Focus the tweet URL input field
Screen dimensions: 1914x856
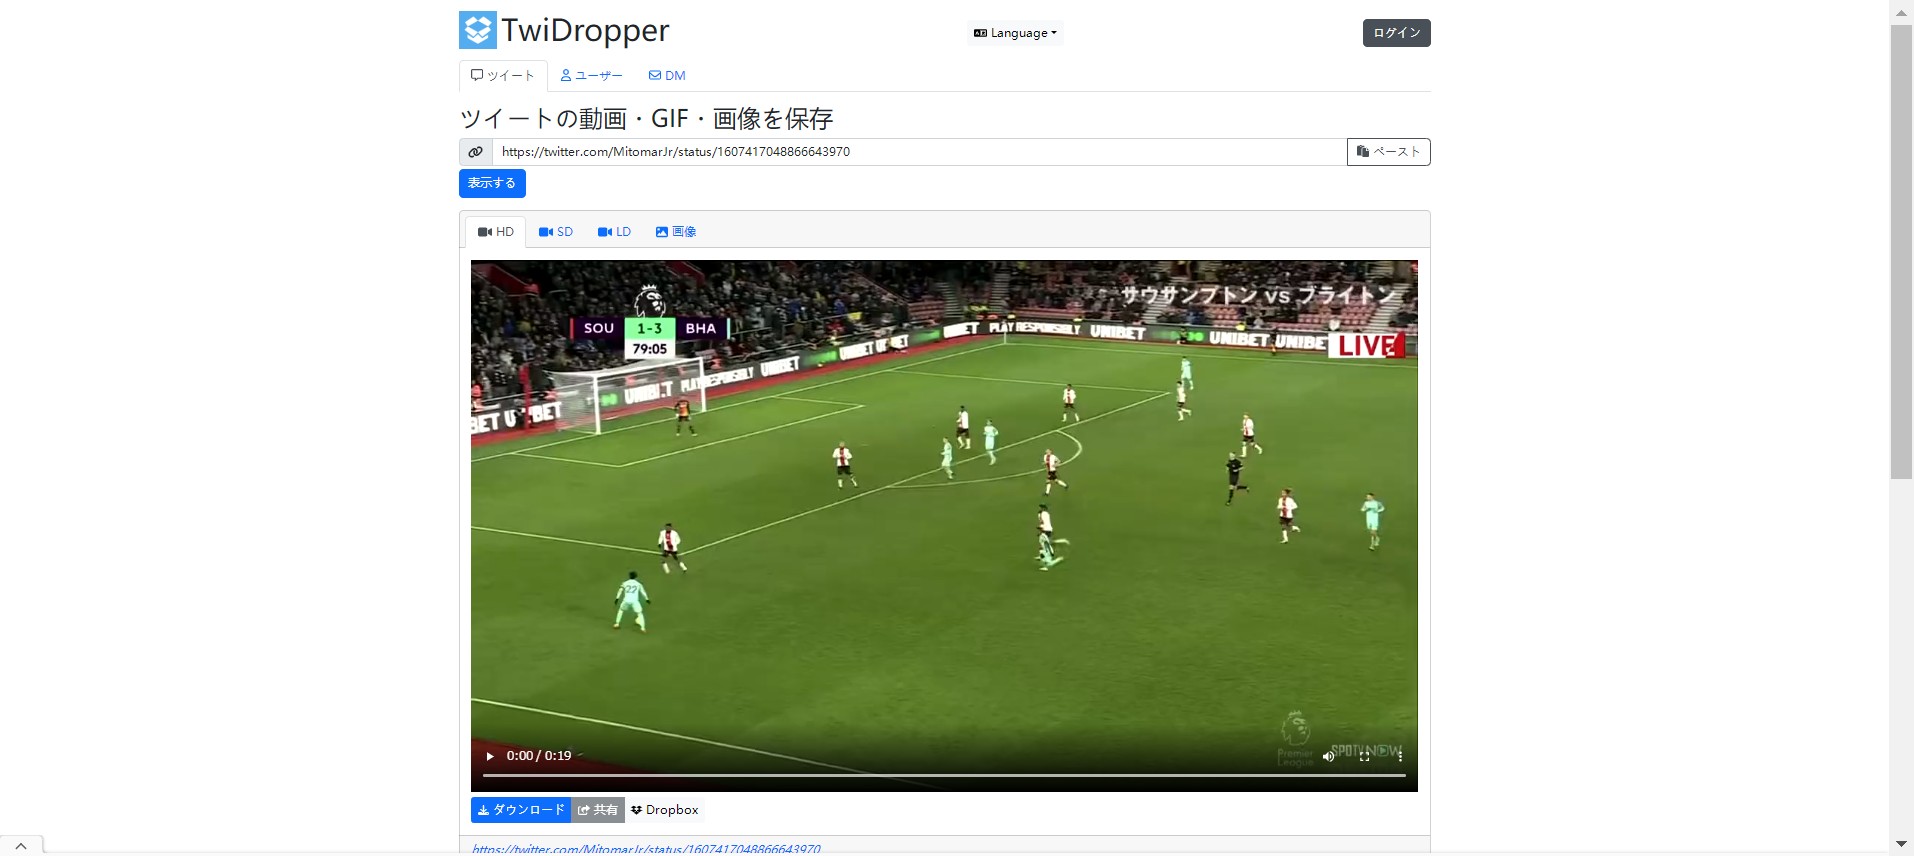click(x=919, y=152)
